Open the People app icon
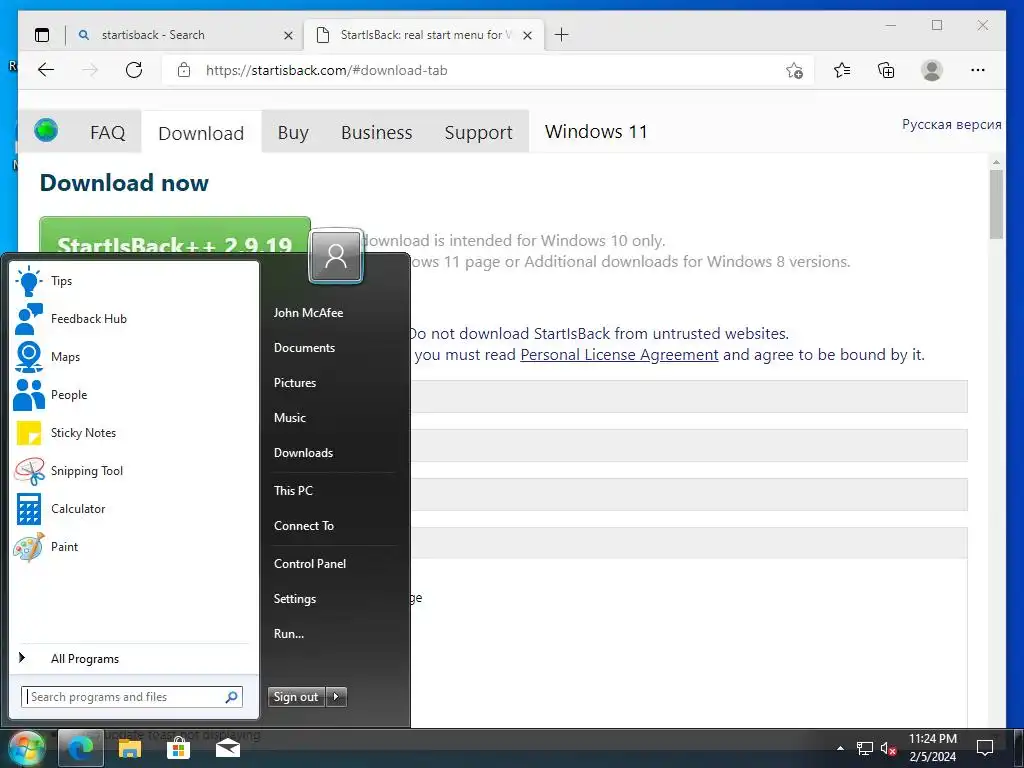 click(x=29, y=395)
